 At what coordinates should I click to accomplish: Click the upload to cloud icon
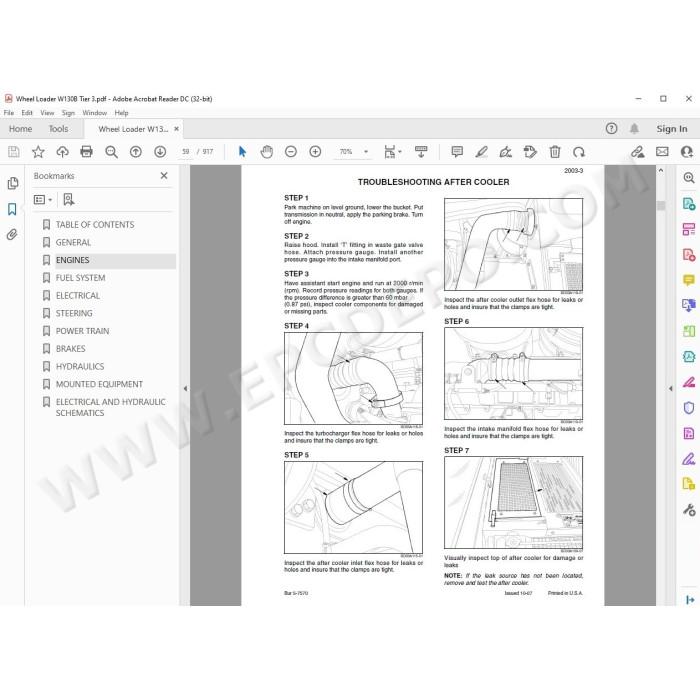pos(62,152)
